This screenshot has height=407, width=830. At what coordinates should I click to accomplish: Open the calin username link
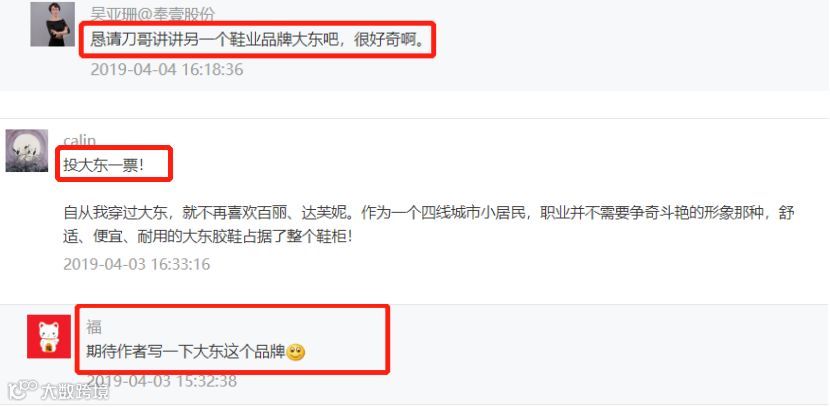tap(79, 141)
